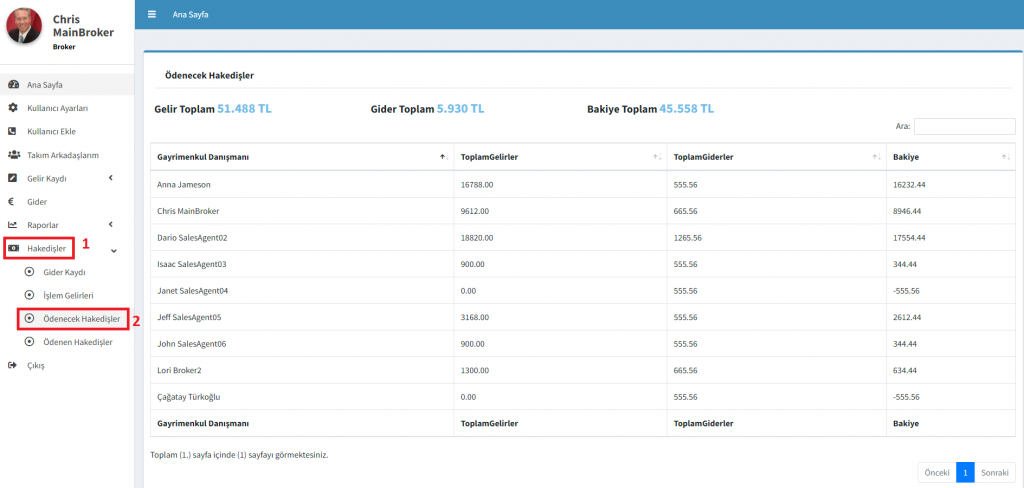Click the Kullanıcı Ekle icon in sidebar
The width and height of the screenshot is (1024, 488).
coord(13,131)
